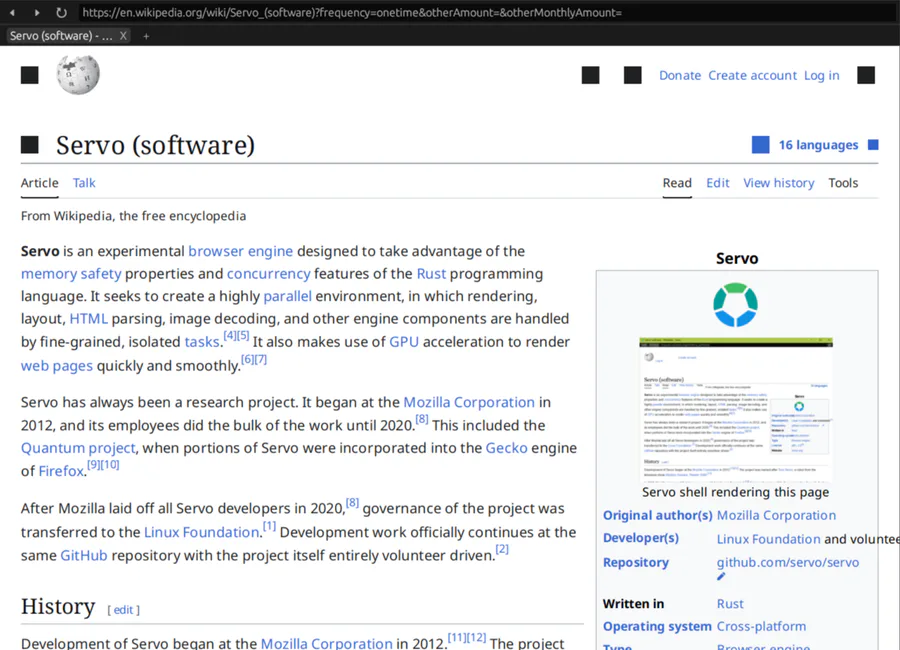The width and height of the screenshot is (900, 650).
Task: Follow the memory safety link
Action: point(71,274)
